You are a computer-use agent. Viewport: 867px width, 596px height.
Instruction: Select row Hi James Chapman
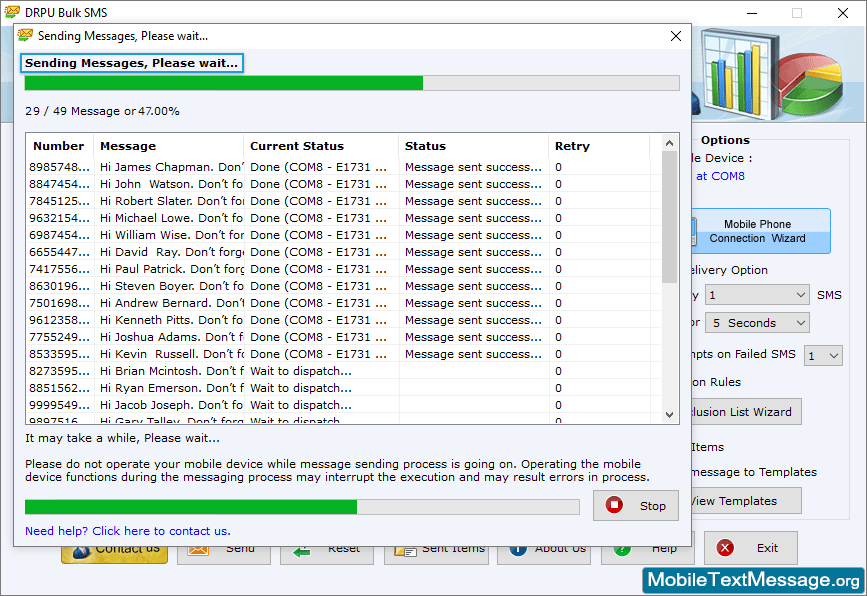(343, 167)
